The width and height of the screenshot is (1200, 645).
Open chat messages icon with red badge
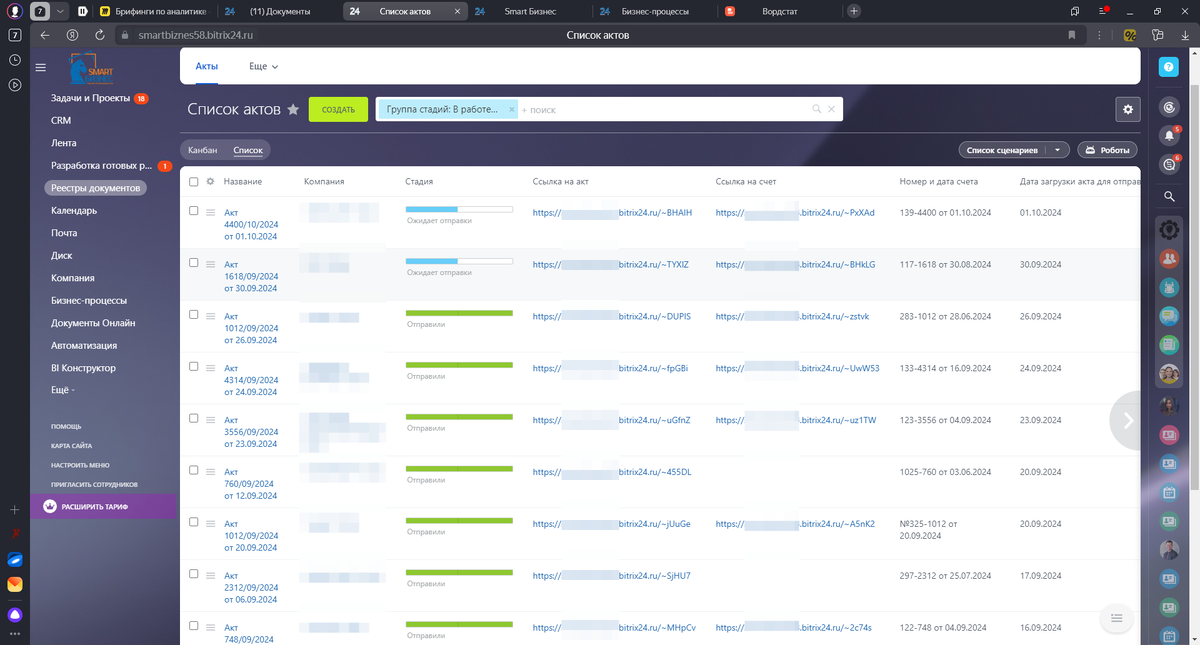point(1168,165)
